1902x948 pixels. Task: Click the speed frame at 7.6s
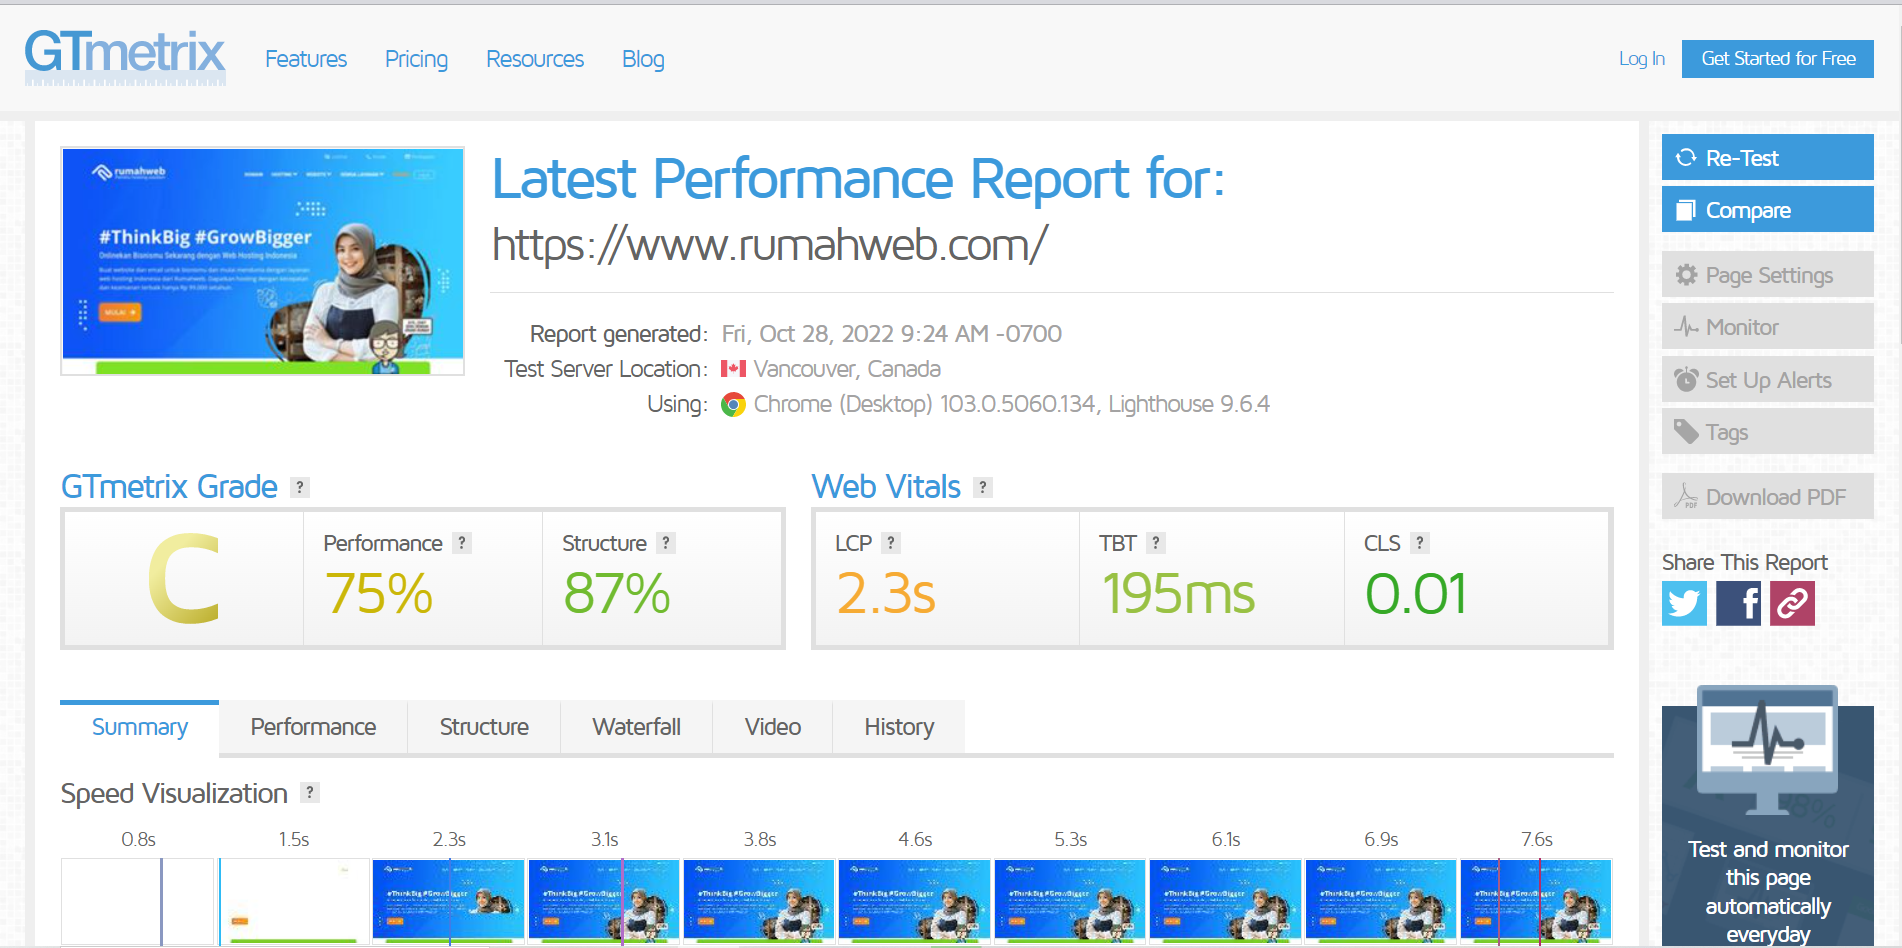tap(1536, 901)
